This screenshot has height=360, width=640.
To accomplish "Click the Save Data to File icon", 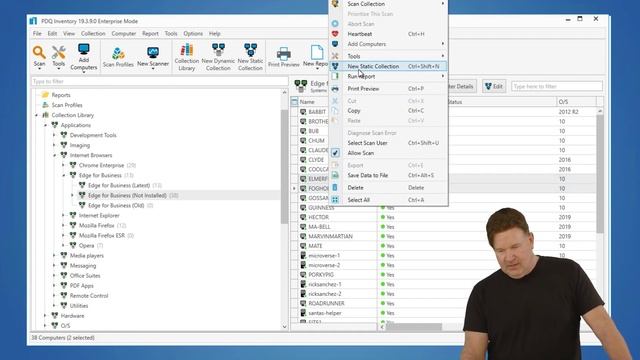I will (x=335, y=175).
